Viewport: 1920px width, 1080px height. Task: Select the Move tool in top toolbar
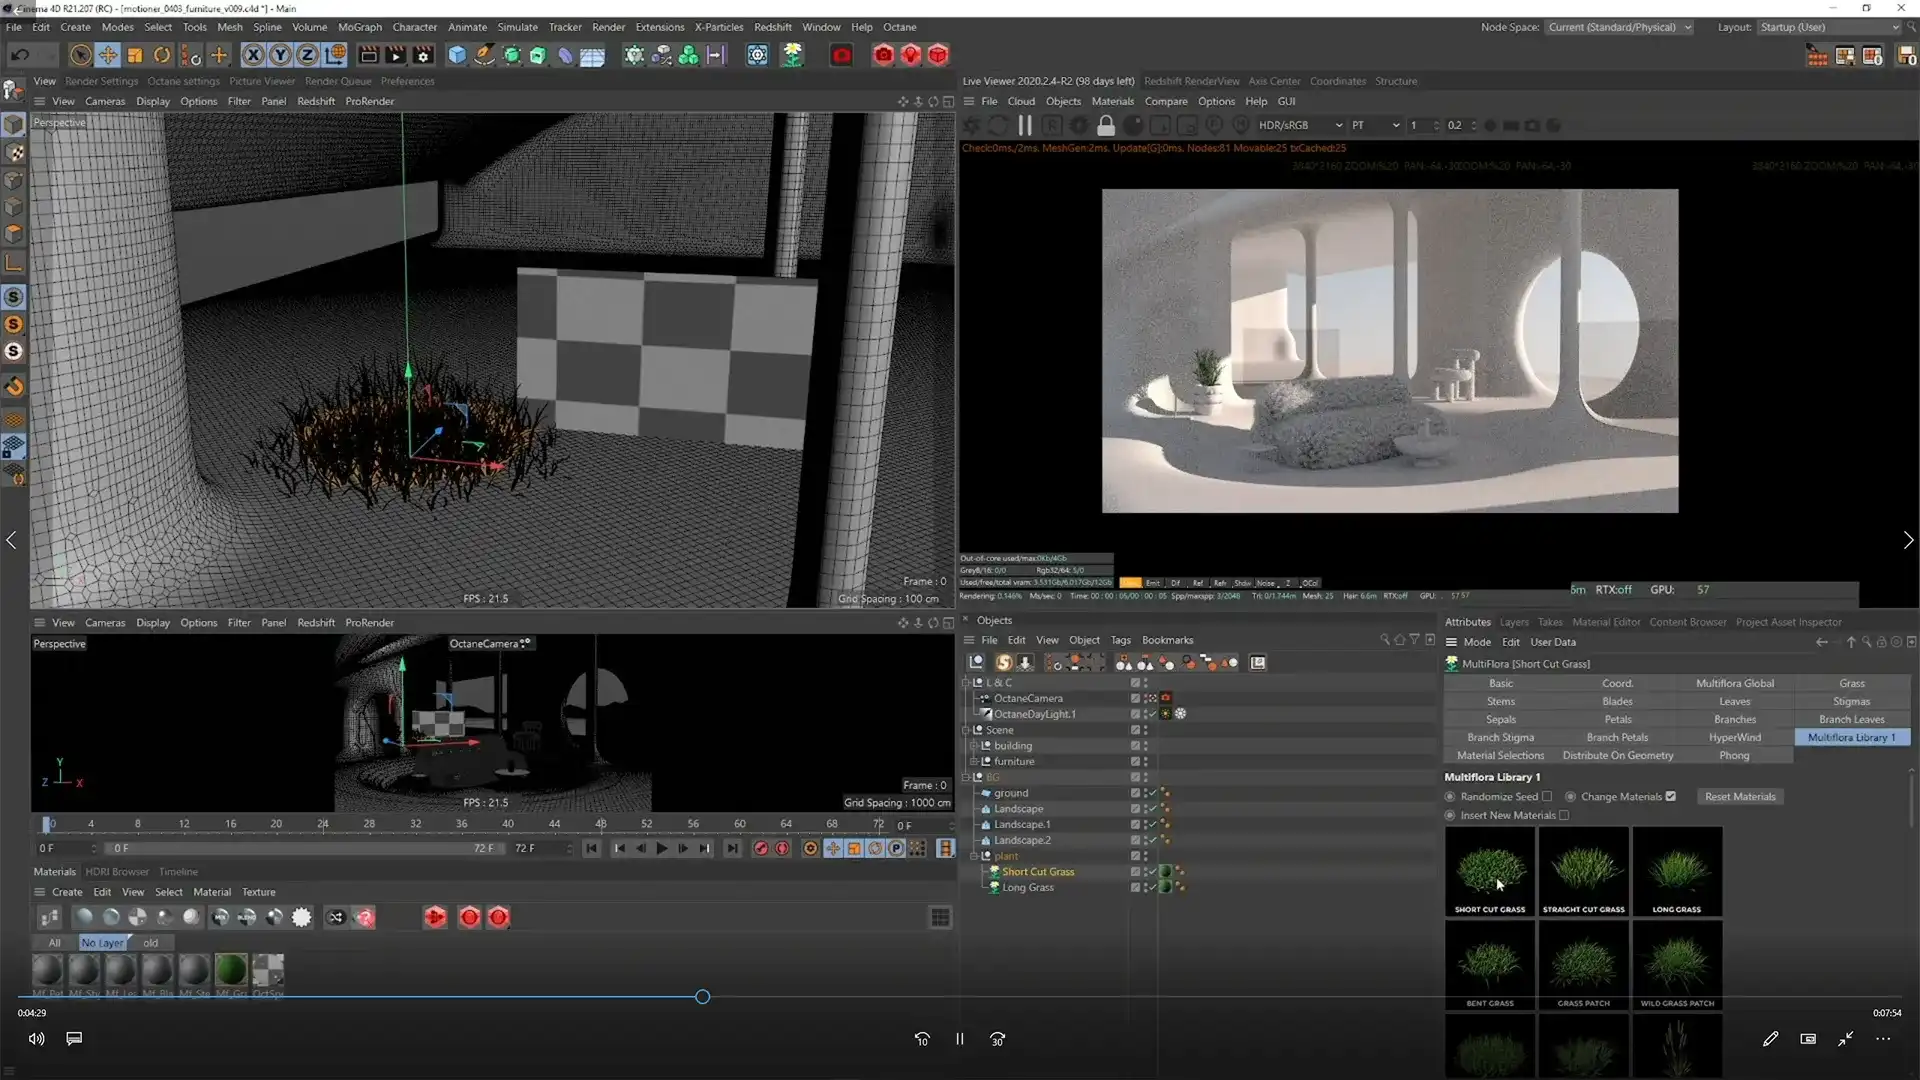pos(108,55)
